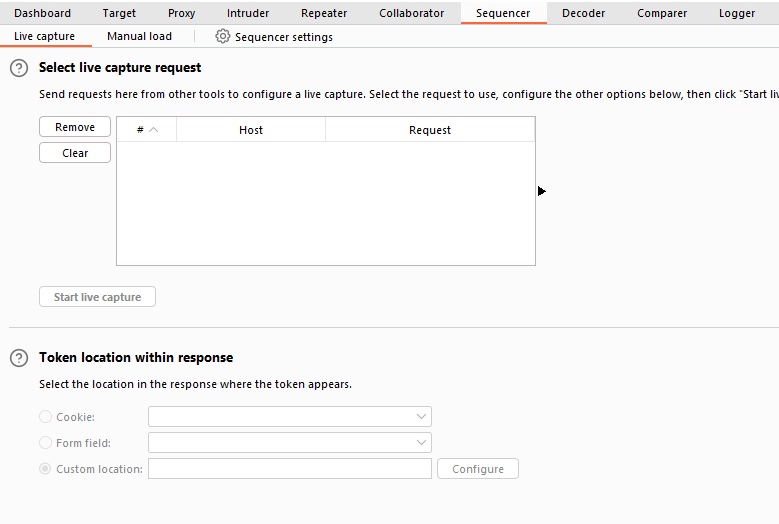This screenshot has width=779, height=524.
Task: Select the Form field radio button
Action: (46, 443)
